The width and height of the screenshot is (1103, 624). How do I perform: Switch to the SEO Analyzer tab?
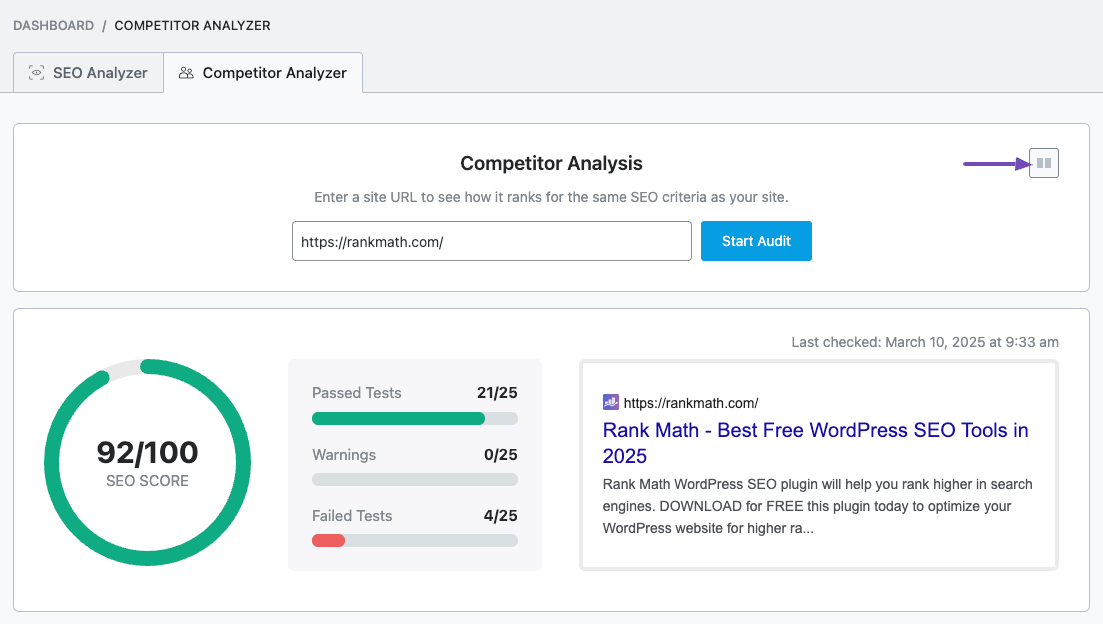pyautogui.click(x=88, y=73)
